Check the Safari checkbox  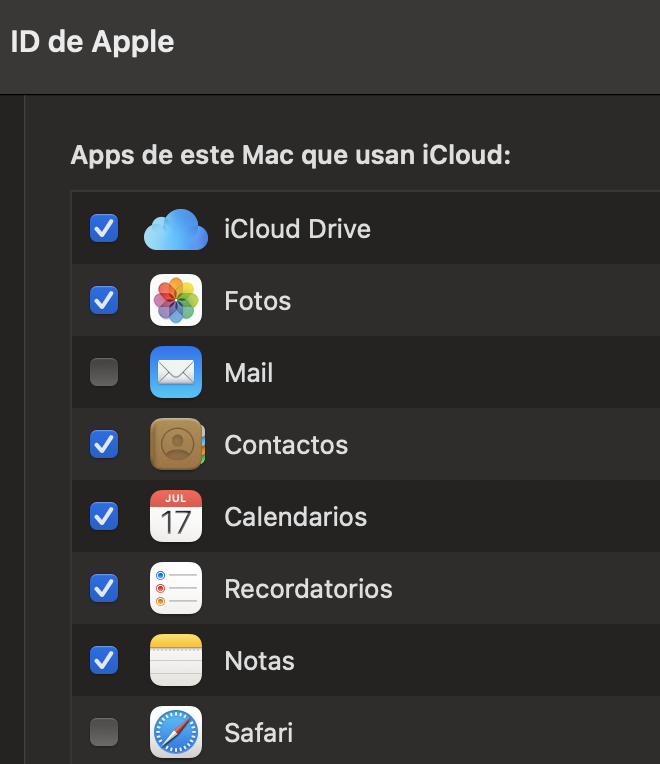click(104, 732)
